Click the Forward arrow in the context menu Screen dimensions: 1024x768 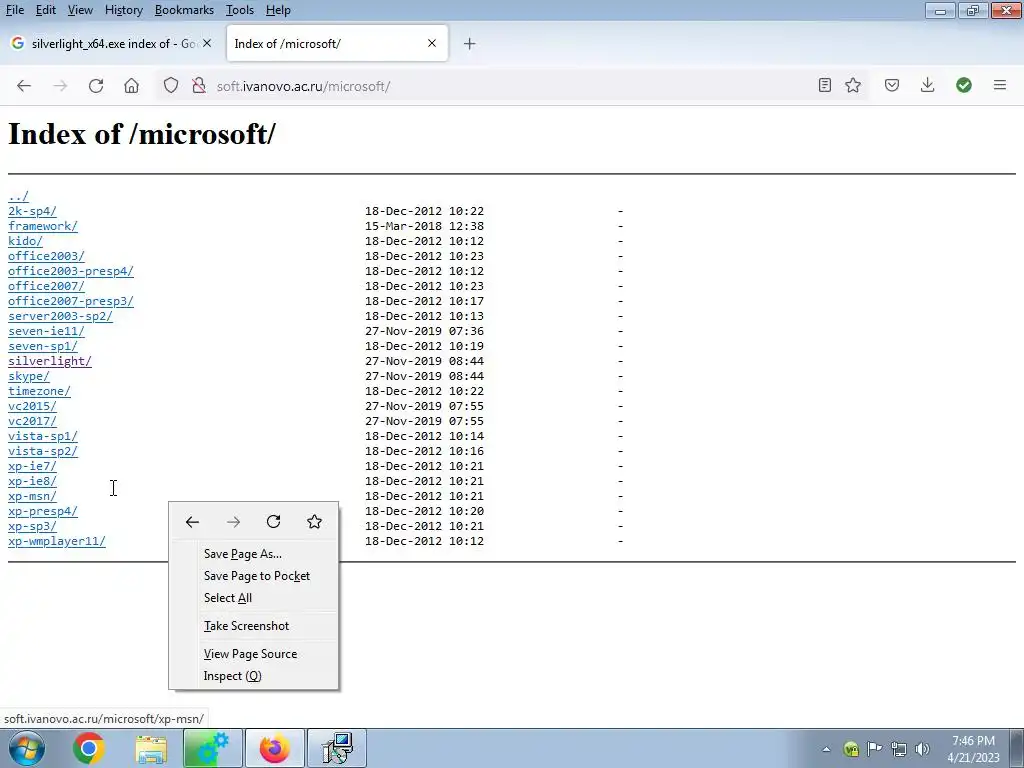pyautogui.click(x=233, y=522)
